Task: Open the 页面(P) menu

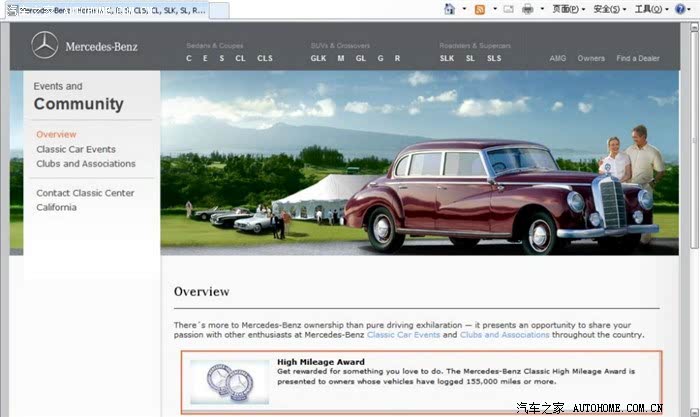Action: (568, 9)
